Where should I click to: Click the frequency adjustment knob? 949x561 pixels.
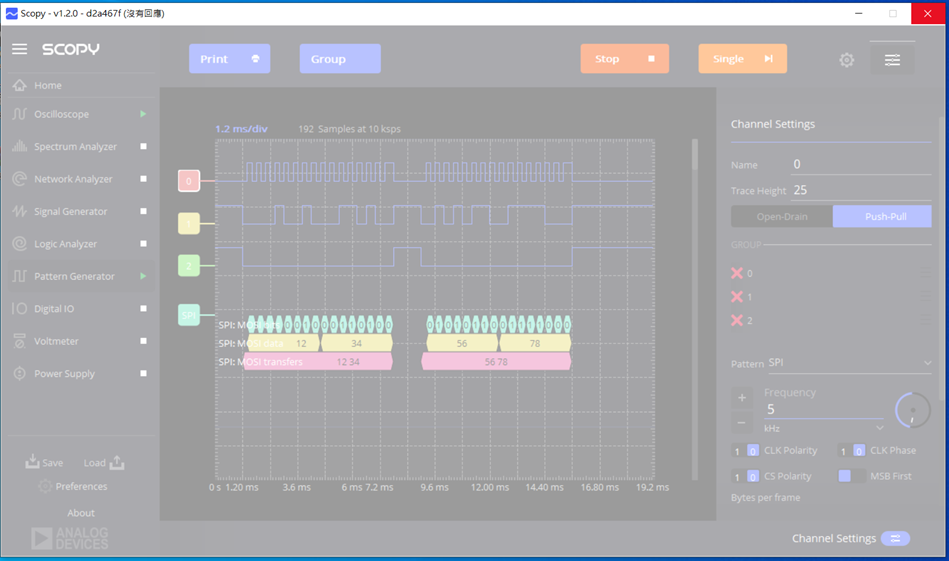pos(912,410)
